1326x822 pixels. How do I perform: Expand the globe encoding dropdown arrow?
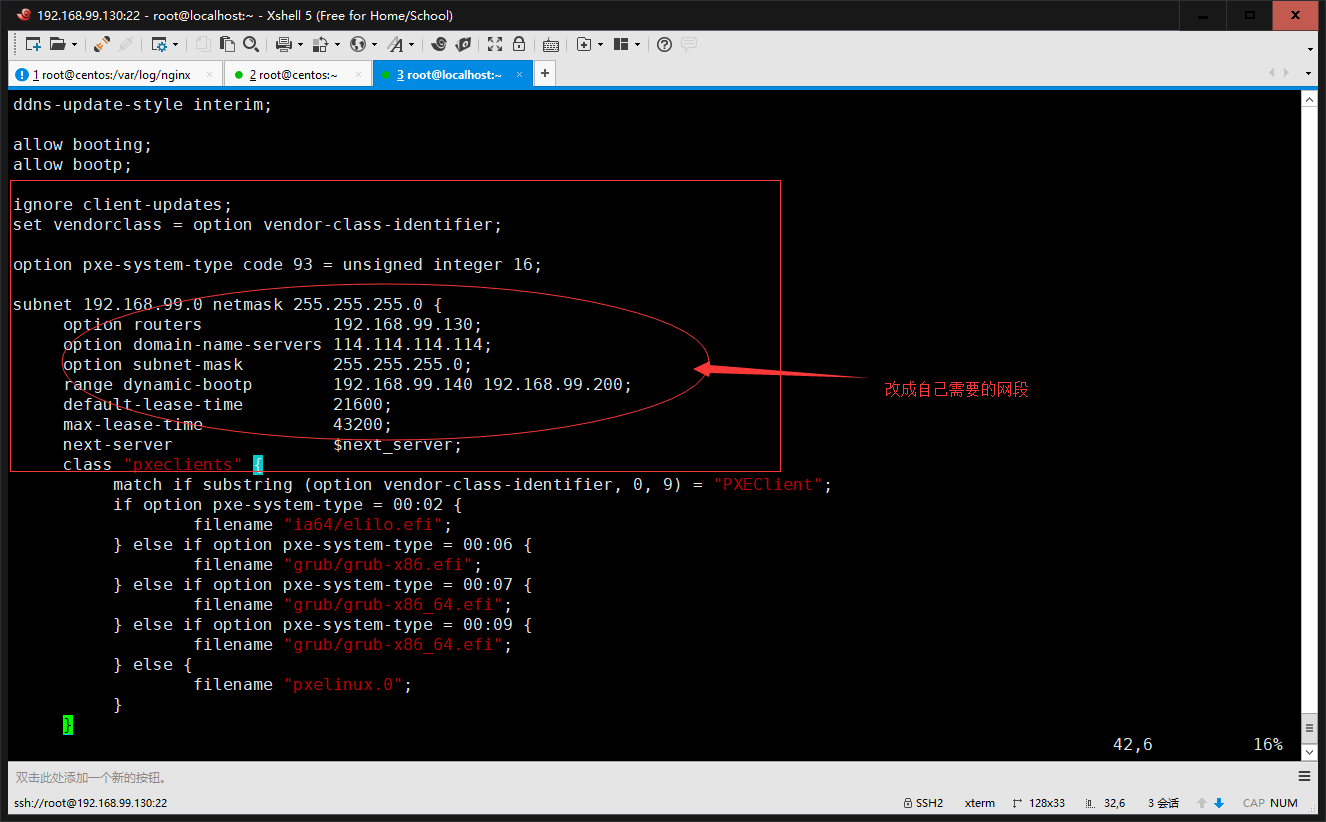coord(374,44)
